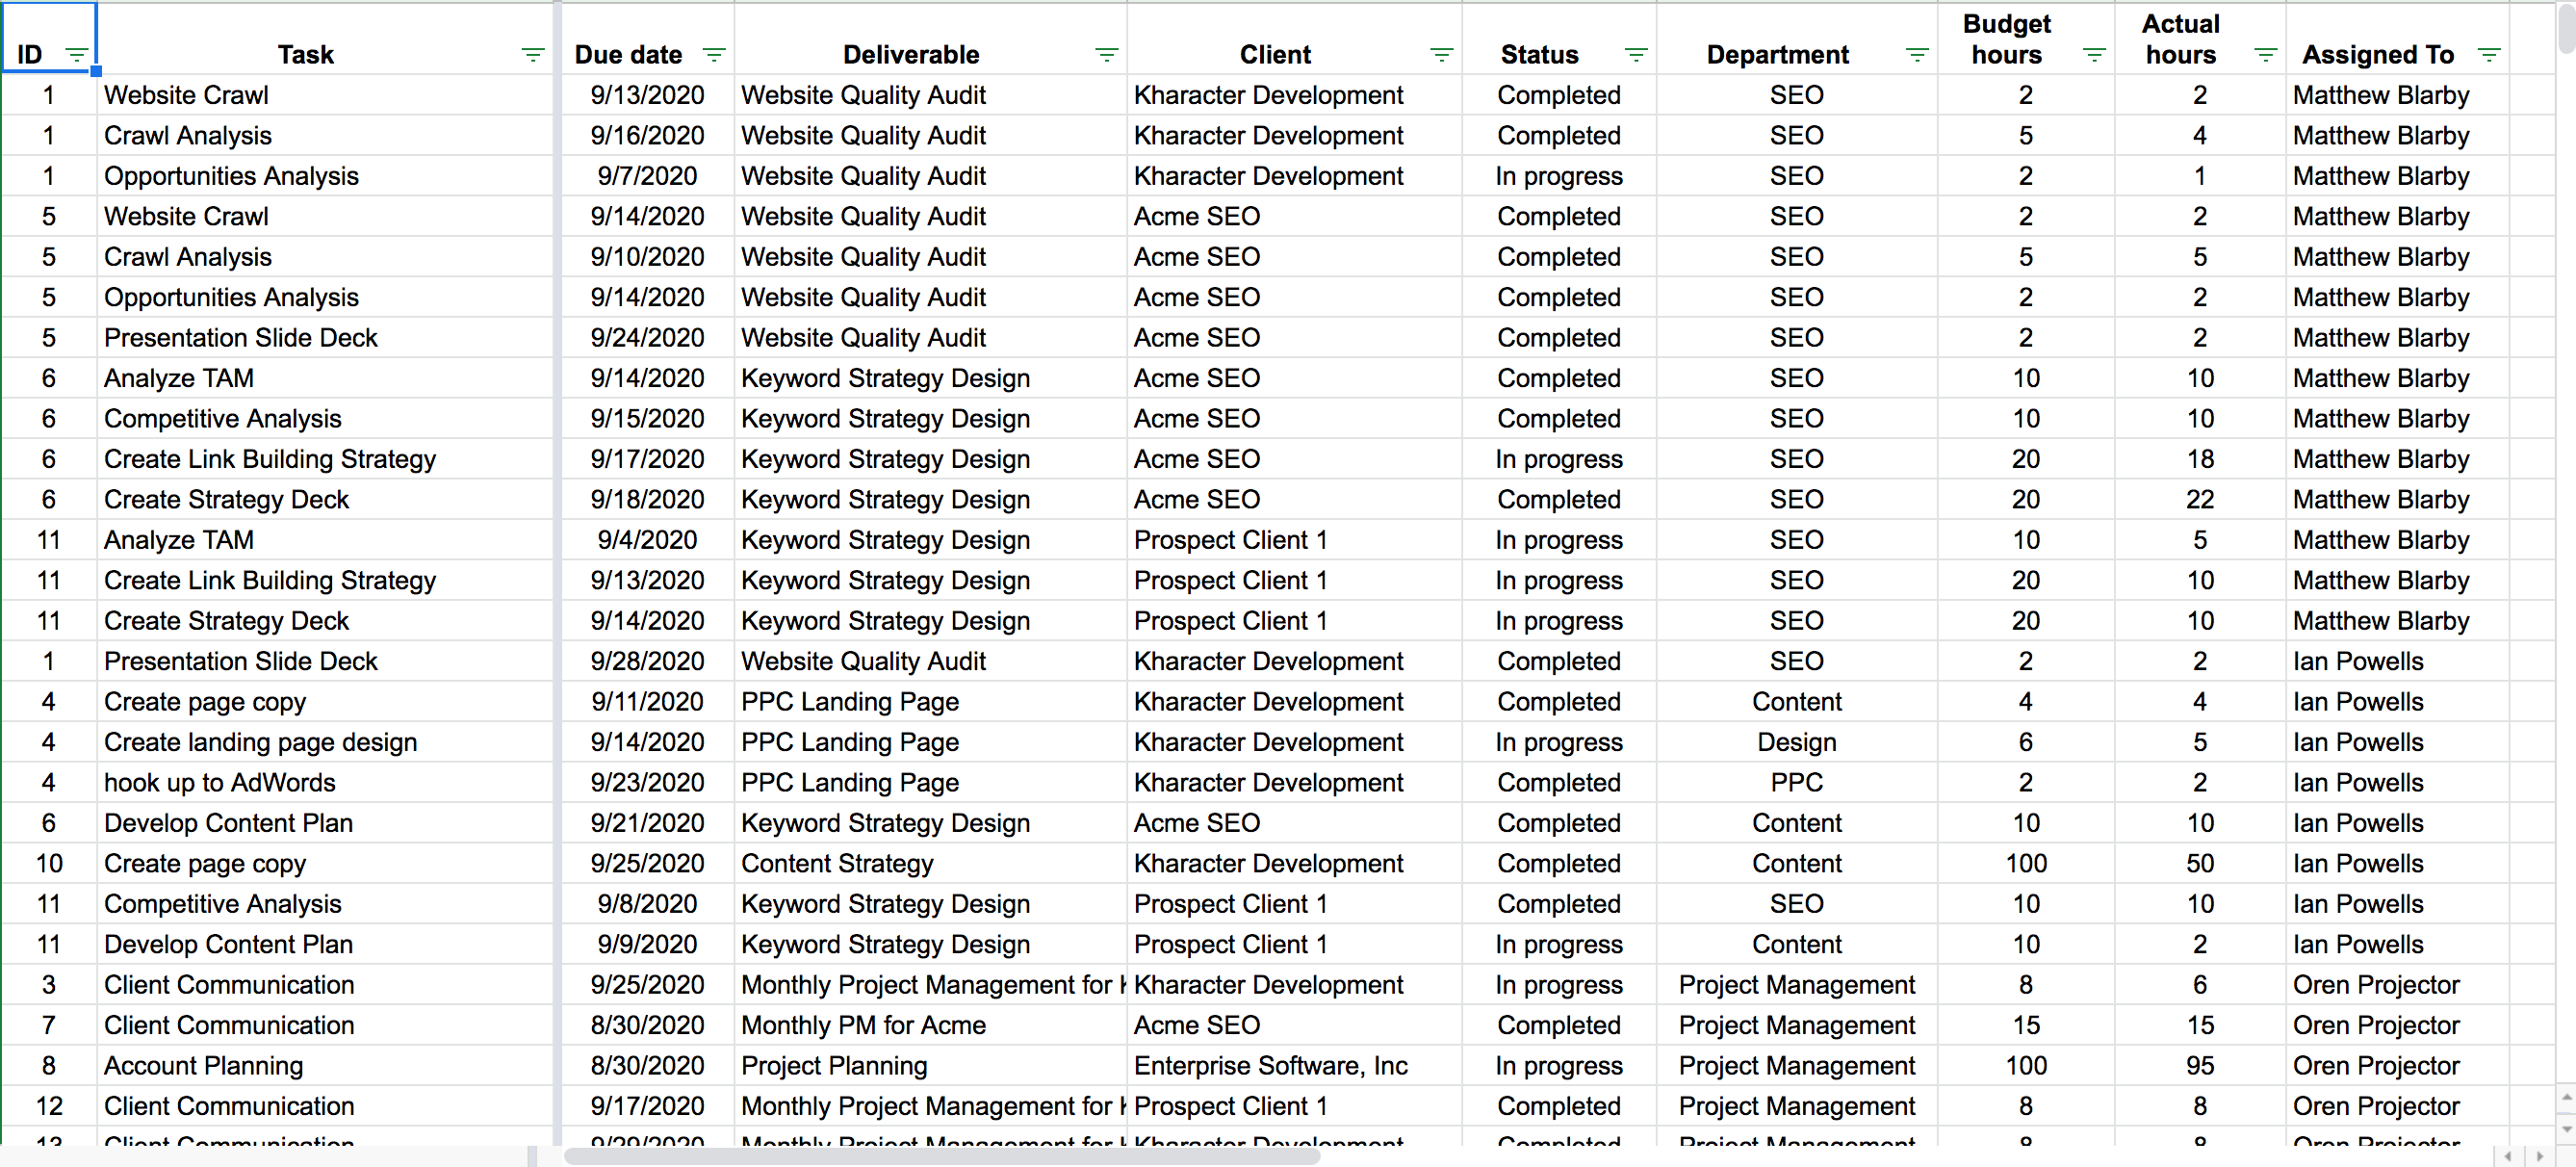Select the due date 9/8/2020 cell

tap(647, 904)
